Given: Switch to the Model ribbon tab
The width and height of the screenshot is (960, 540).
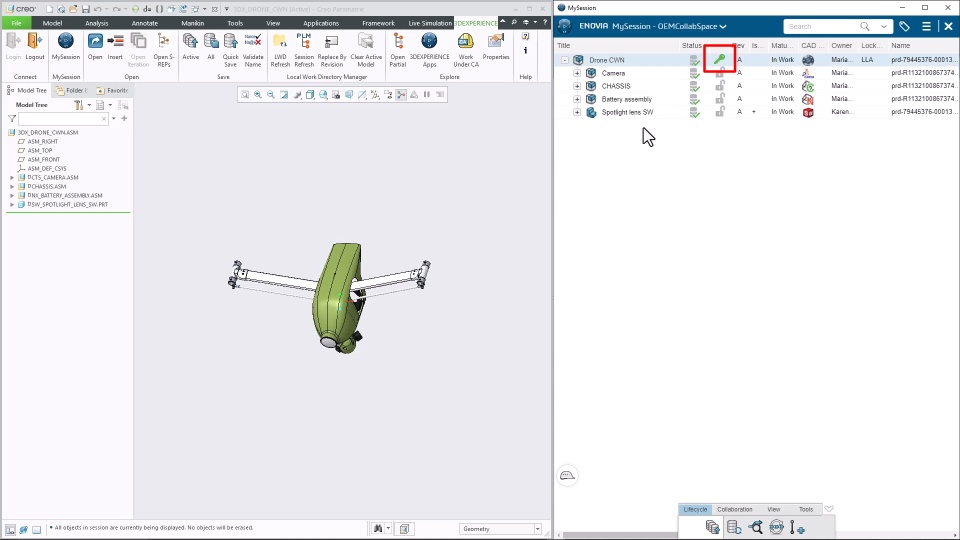Looking at the screenshot, I should 52,23.
